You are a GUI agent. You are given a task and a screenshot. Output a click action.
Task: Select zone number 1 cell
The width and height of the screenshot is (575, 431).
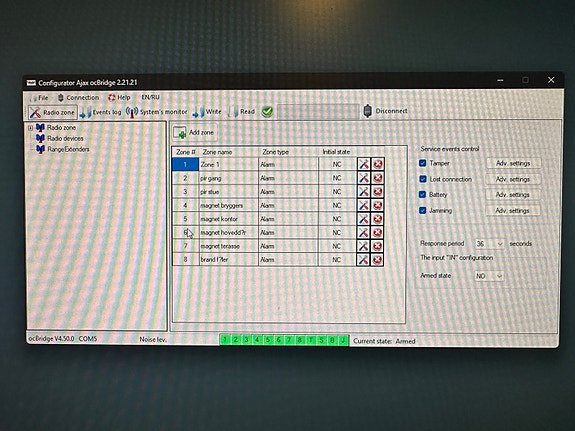tap(185, 164)
